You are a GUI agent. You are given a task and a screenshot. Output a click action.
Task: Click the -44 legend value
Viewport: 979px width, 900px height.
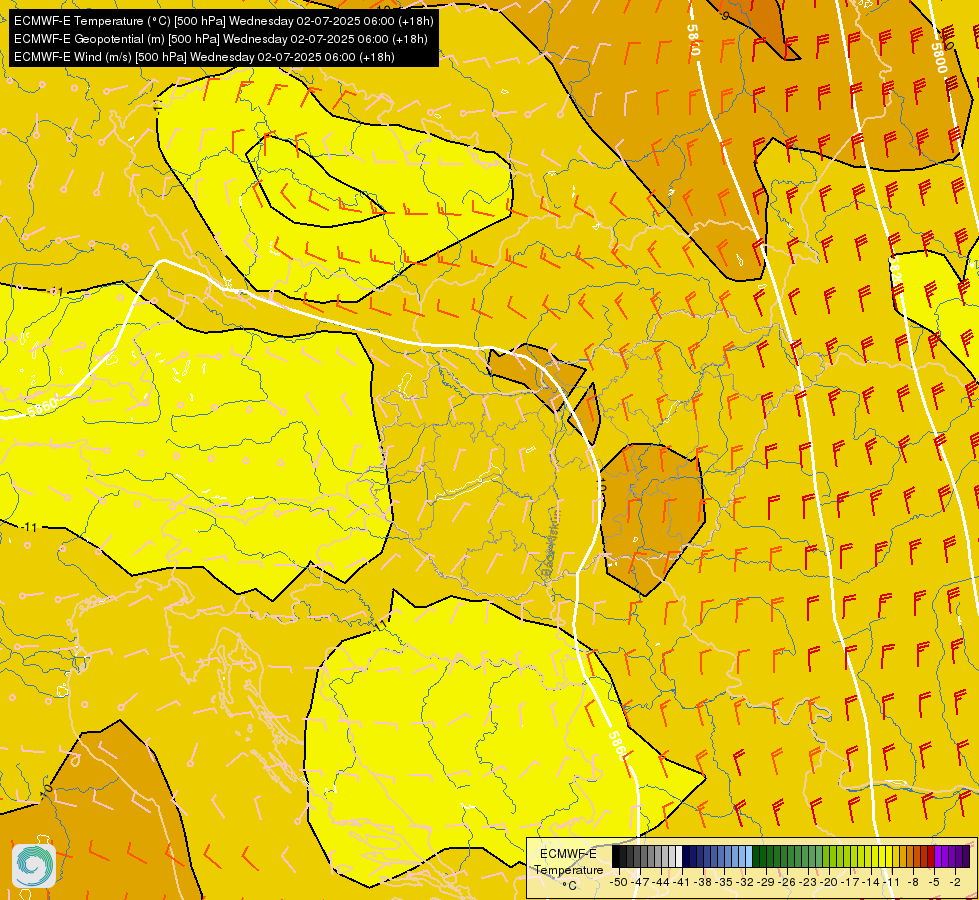click(661, 882)
